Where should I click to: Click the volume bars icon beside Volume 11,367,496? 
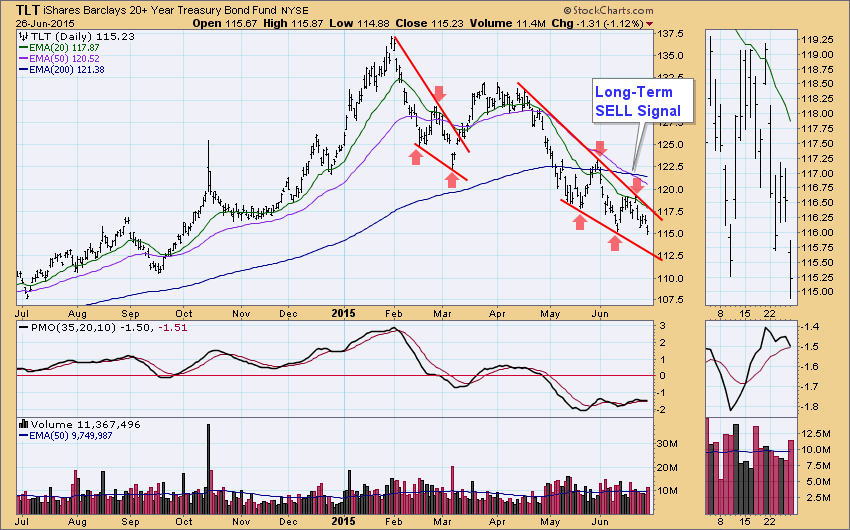point(23,424)
